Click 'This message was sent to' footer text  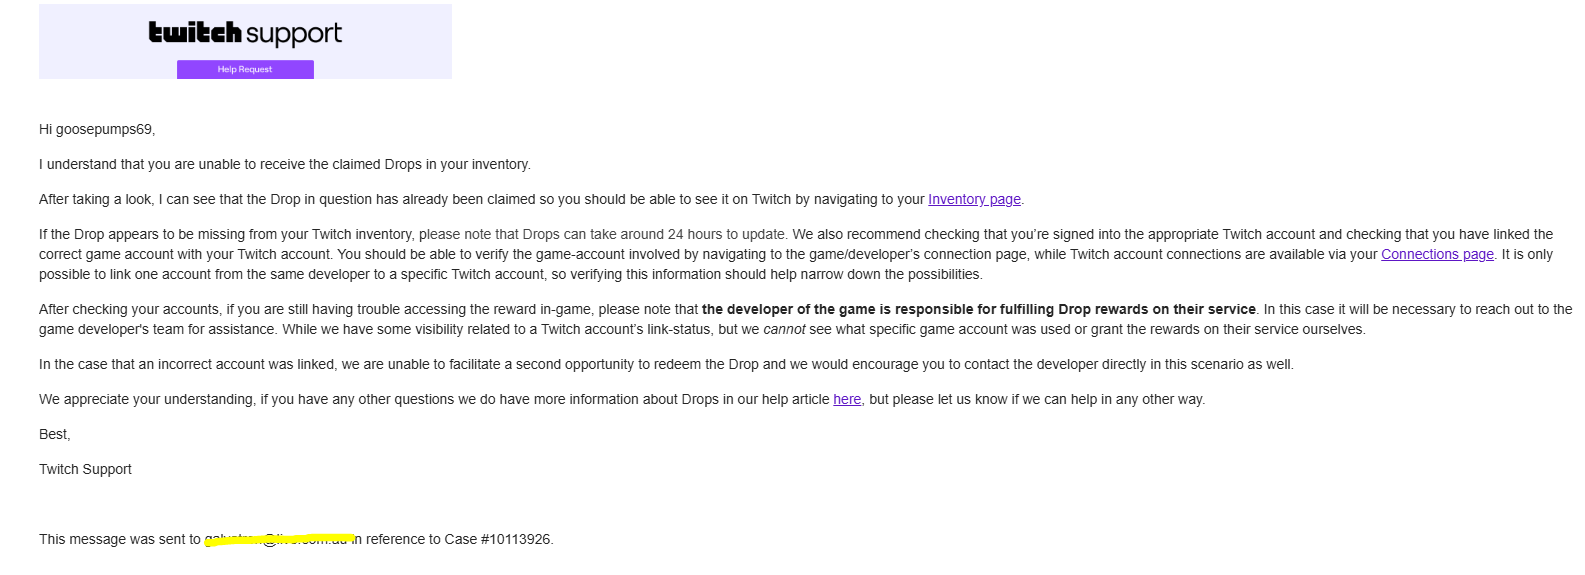[119, 539]
